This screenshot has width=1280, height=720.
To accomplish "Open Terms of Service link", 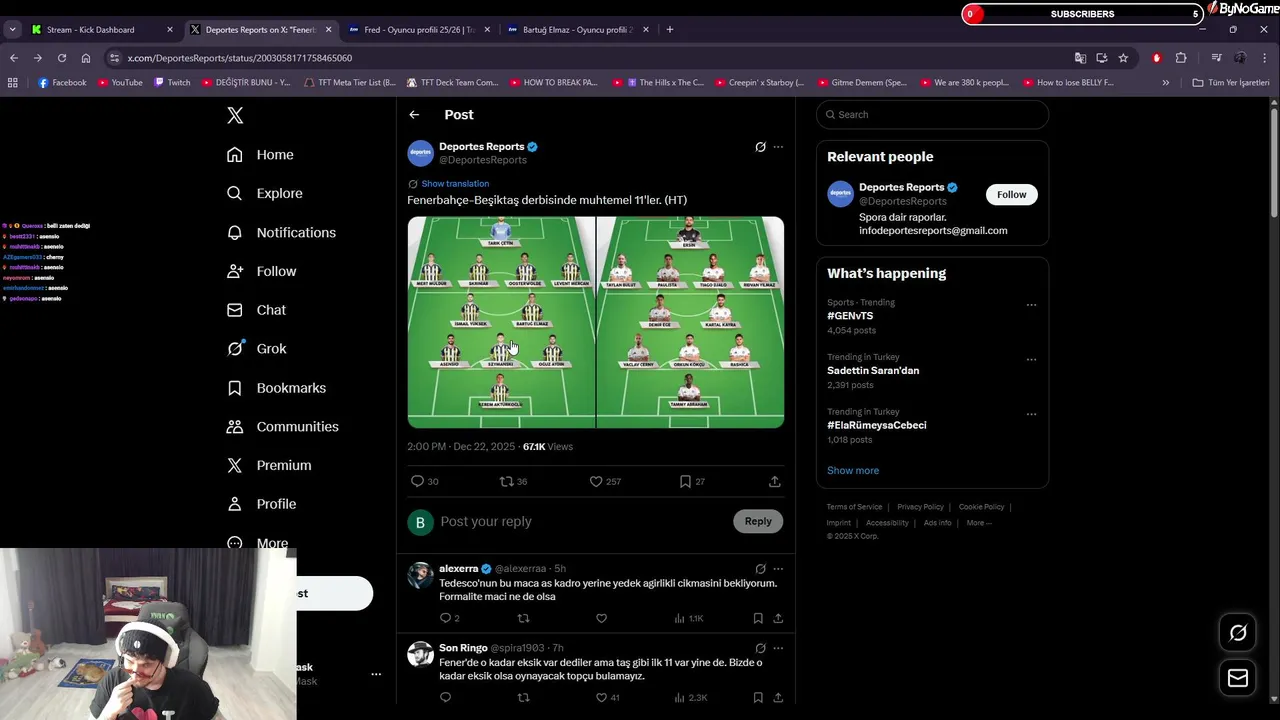I will click(x=854, y=507).
